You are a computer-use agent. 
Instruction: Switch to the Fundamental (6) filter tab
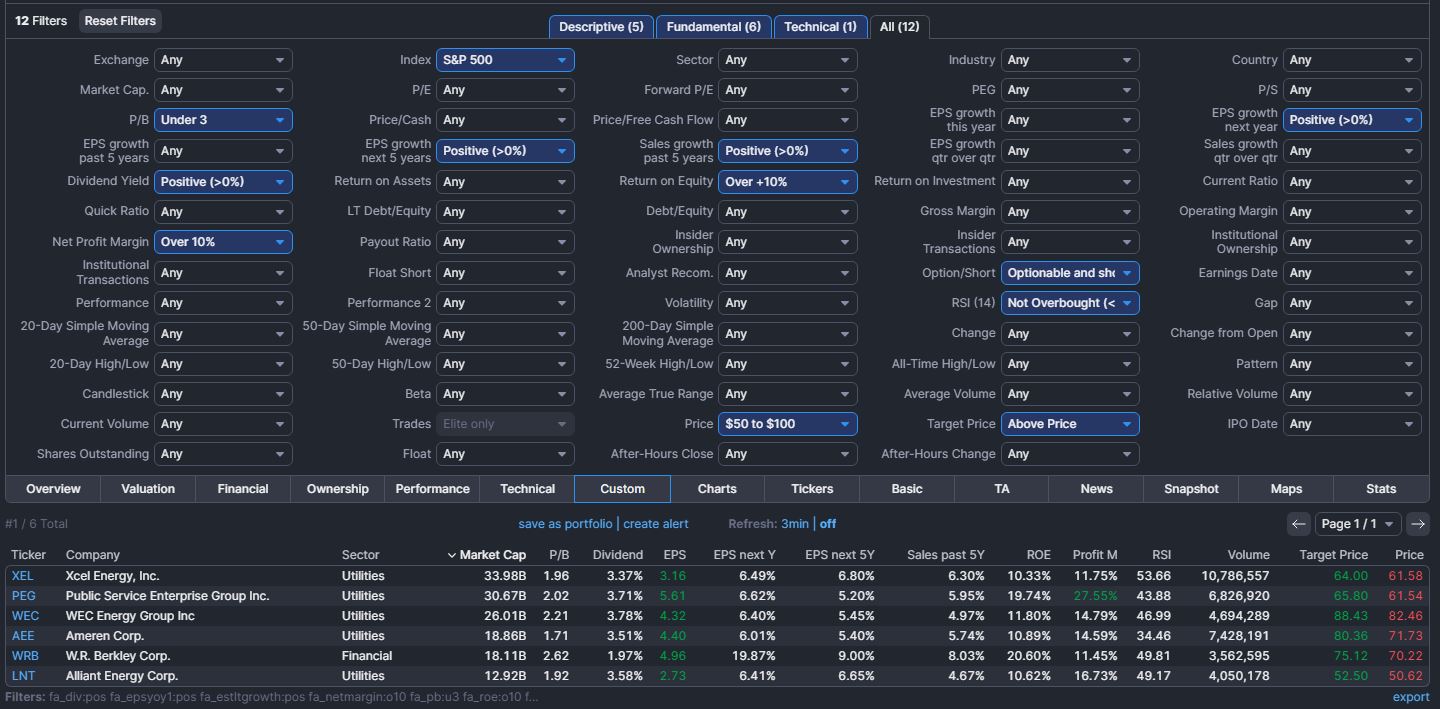pyautogui.click(x=713, y=27)
